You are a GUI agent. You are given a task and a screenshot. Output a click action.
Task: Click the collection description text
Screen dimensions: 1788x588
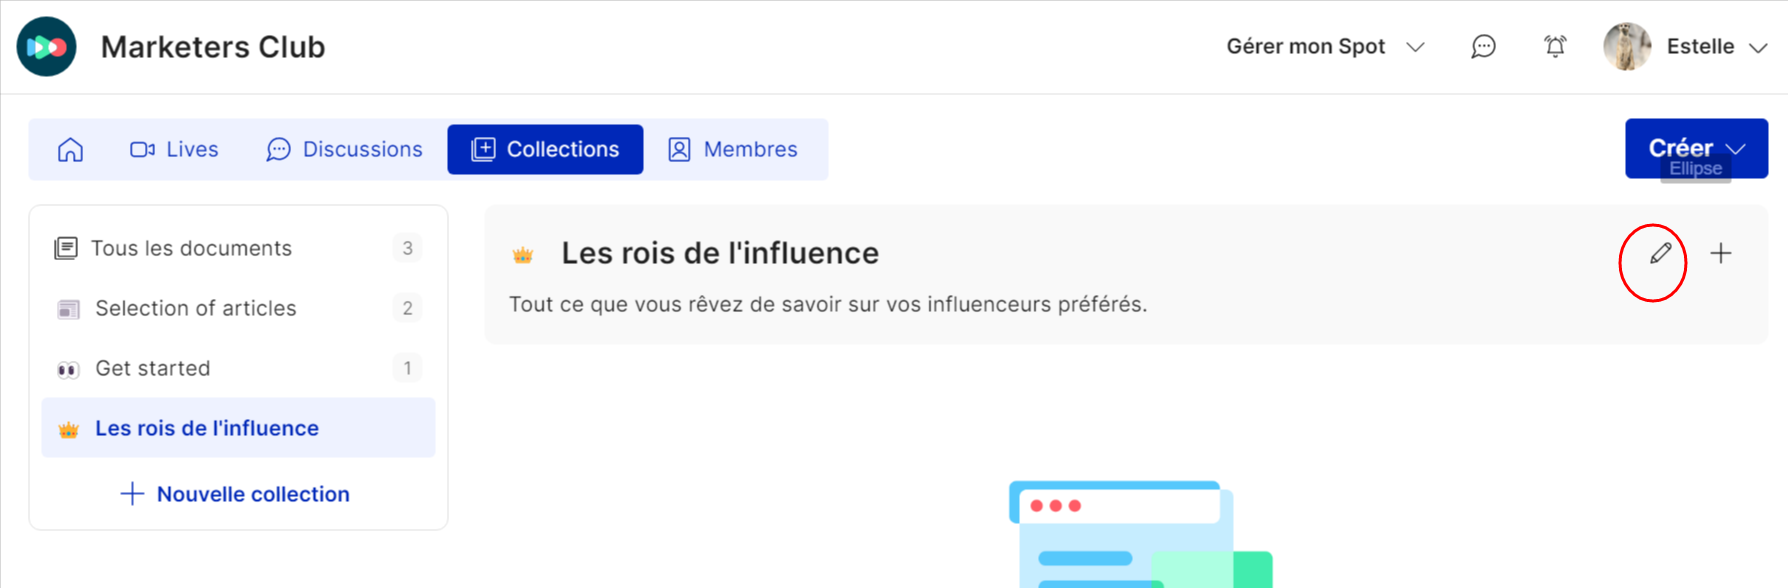828,304
